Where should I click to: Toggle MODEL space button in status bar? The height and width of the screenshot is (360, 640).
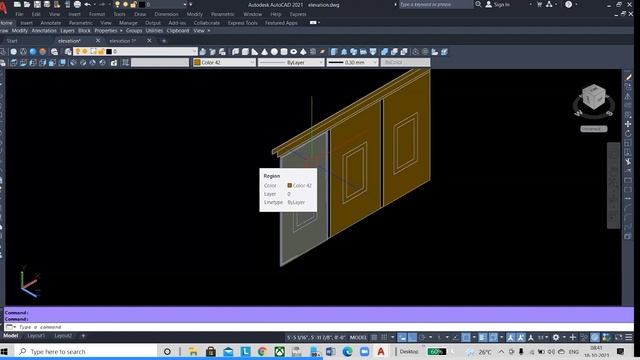pyautogui.click(x=358, y=338)
